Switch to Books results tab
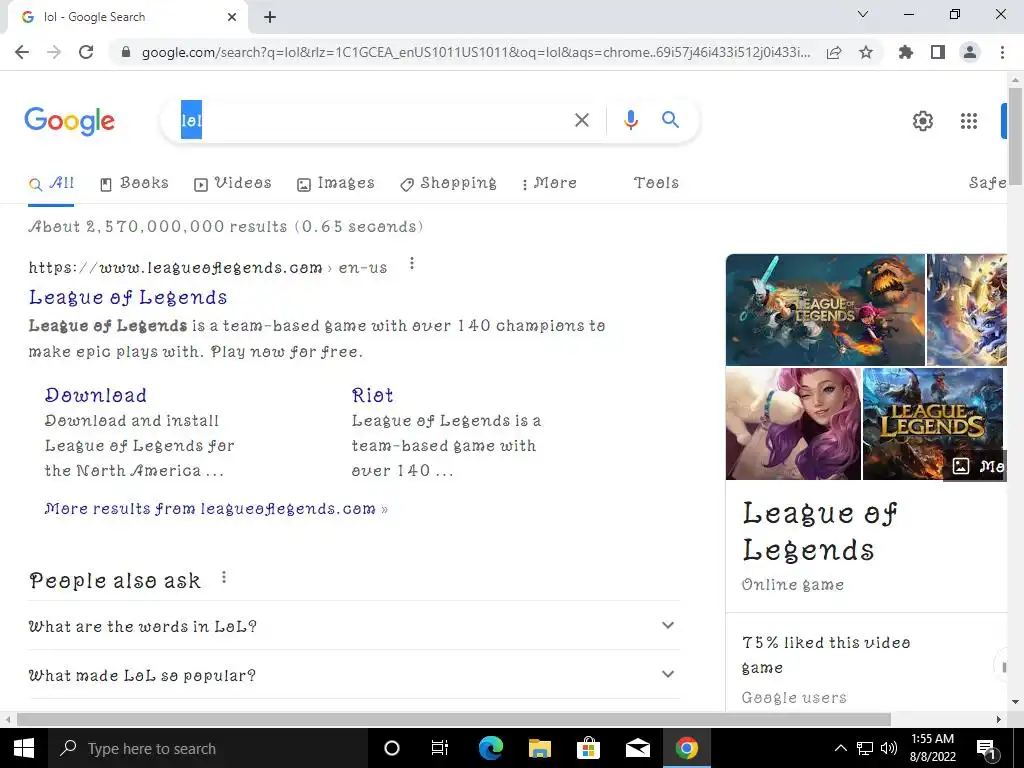Viewport: 1024px width, 768px height. click(x=134, y=184)
